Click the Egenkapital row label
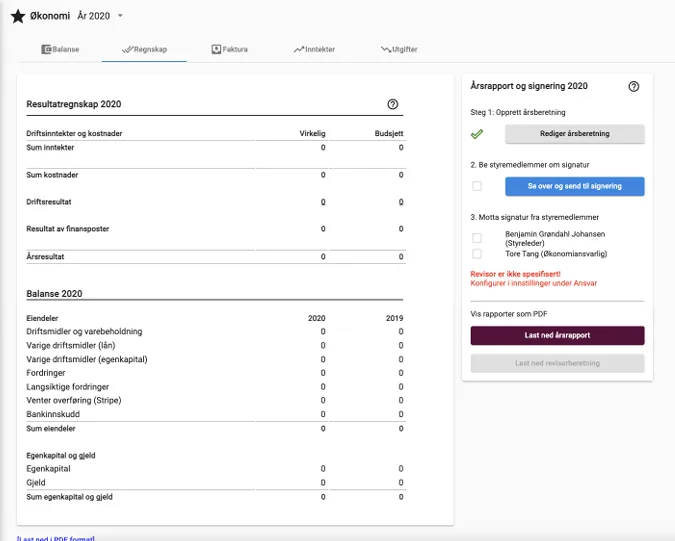The height and width of the screenshot is (541, 675). coord(48,469)
